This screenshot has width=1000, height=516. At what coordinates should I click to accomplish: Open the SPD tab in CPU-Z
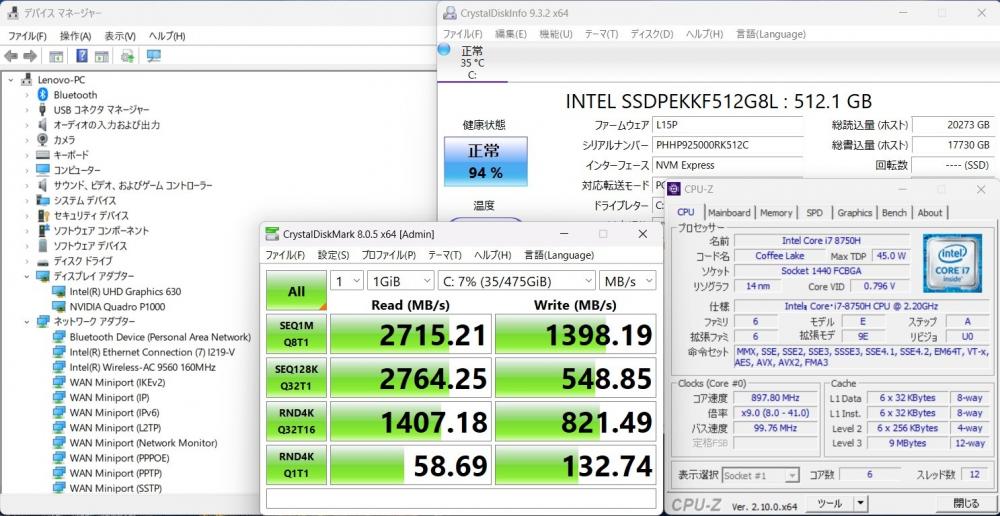pos(814,212)
